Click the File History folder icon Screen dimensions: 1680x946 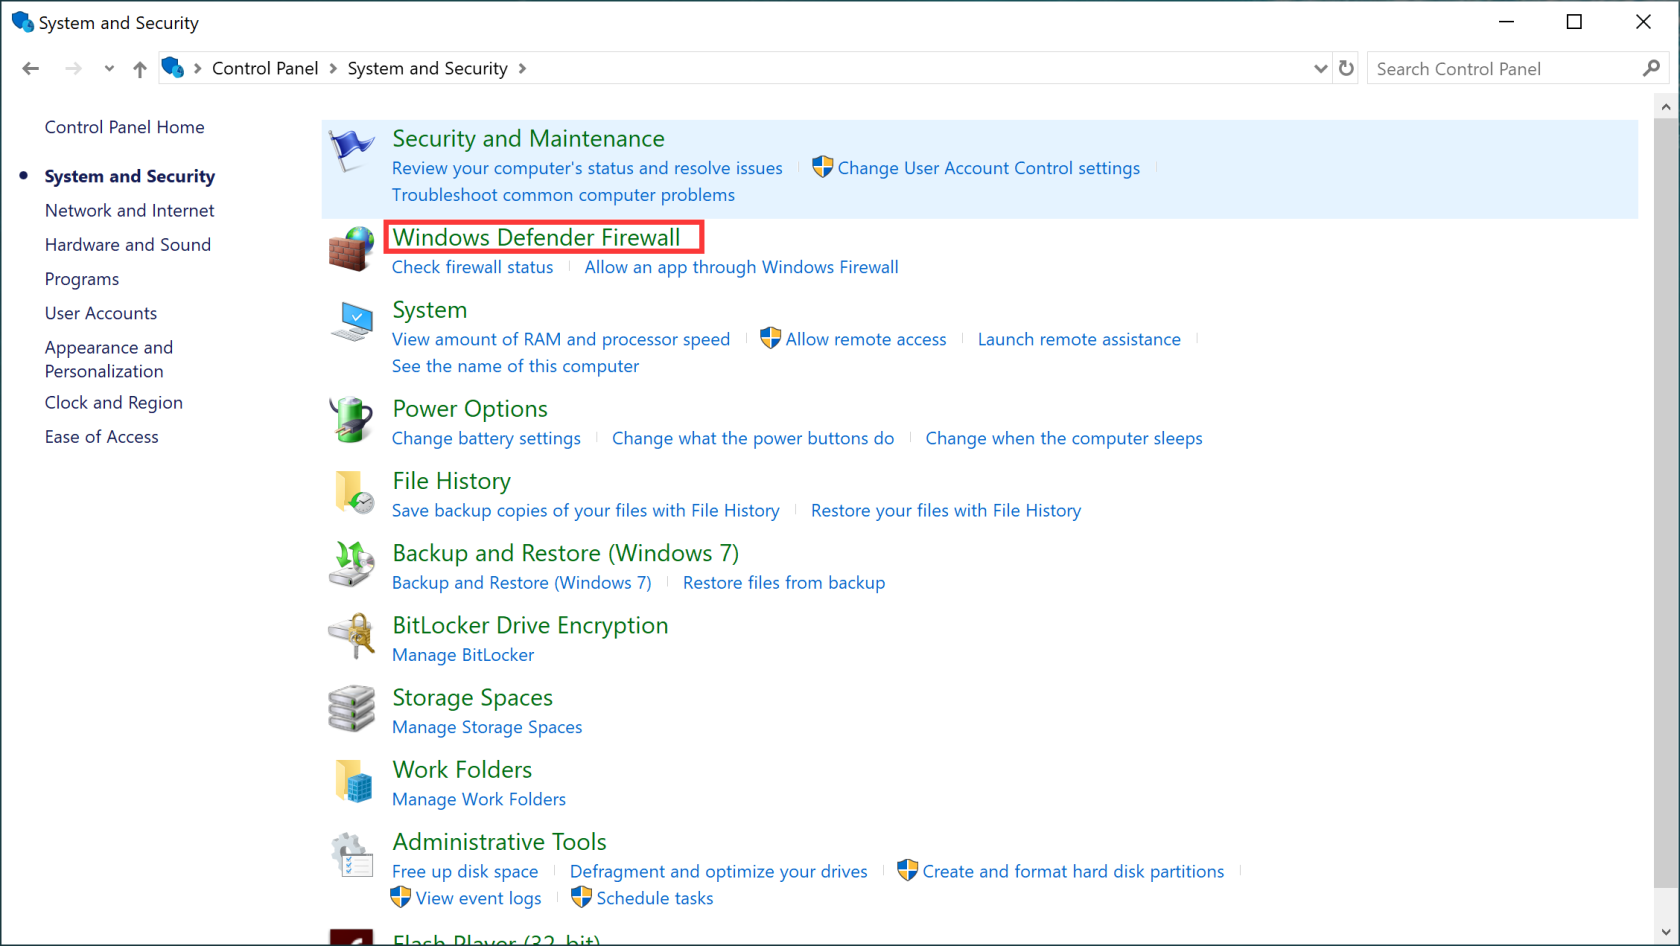click(x=352, y=492)
